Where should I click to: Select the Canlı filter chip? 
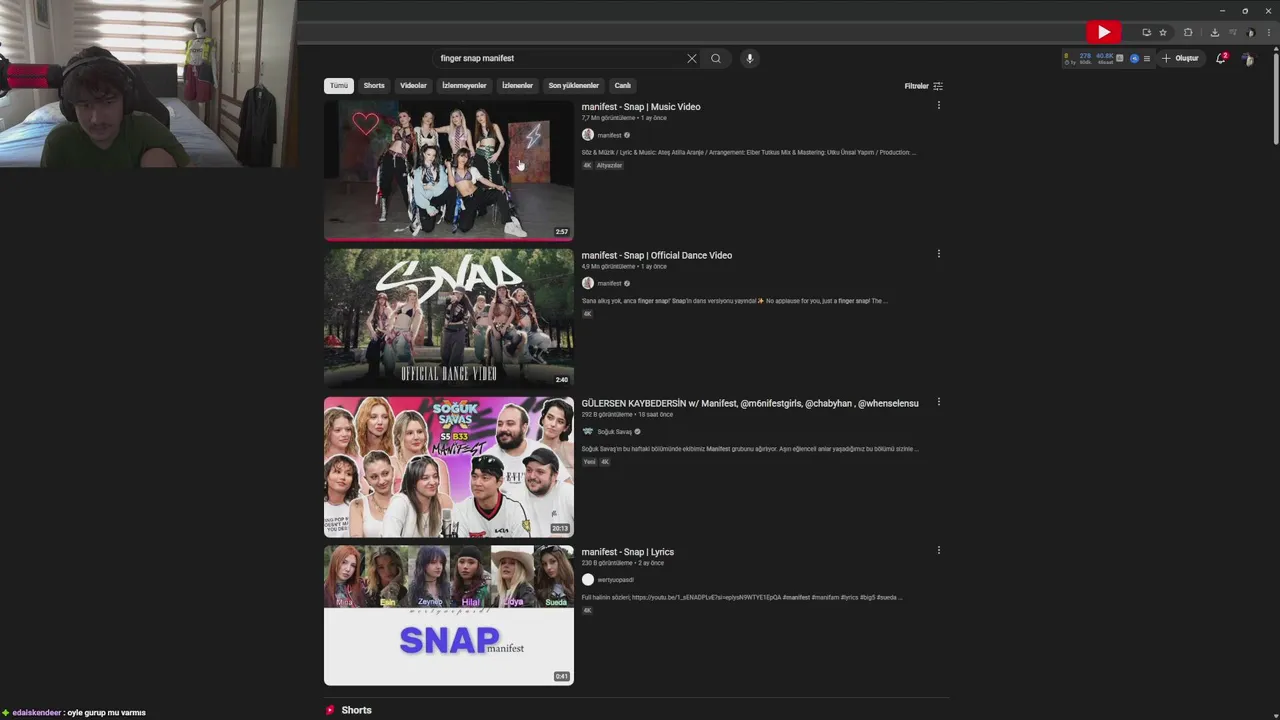coord(622,86)
